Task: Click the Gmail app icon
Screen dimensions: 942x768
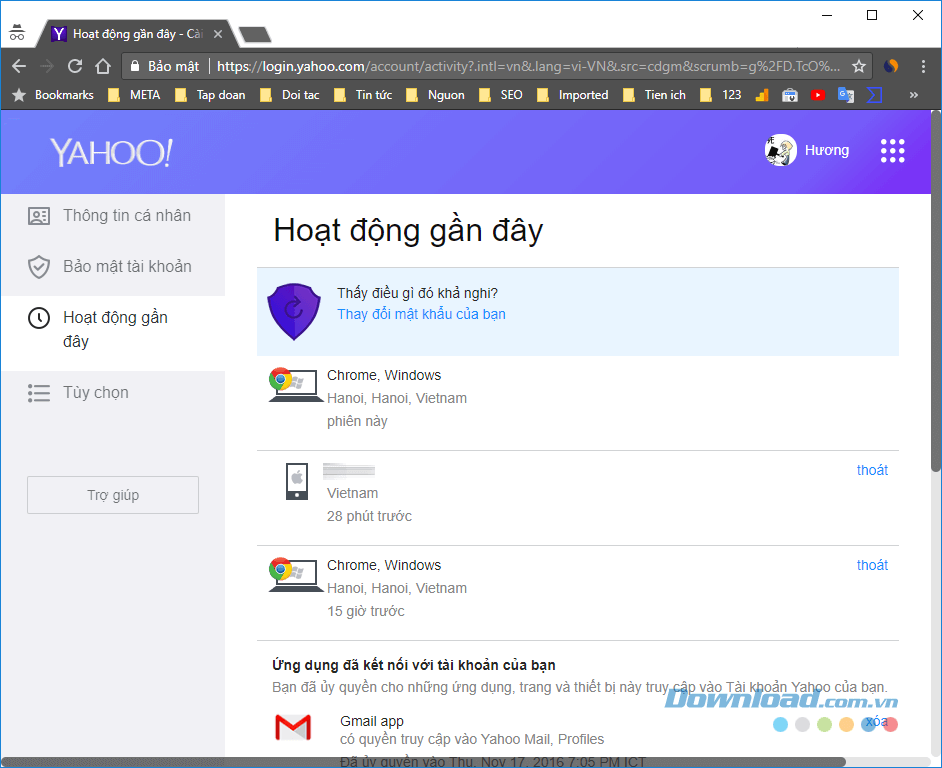Action: (292, 728)
